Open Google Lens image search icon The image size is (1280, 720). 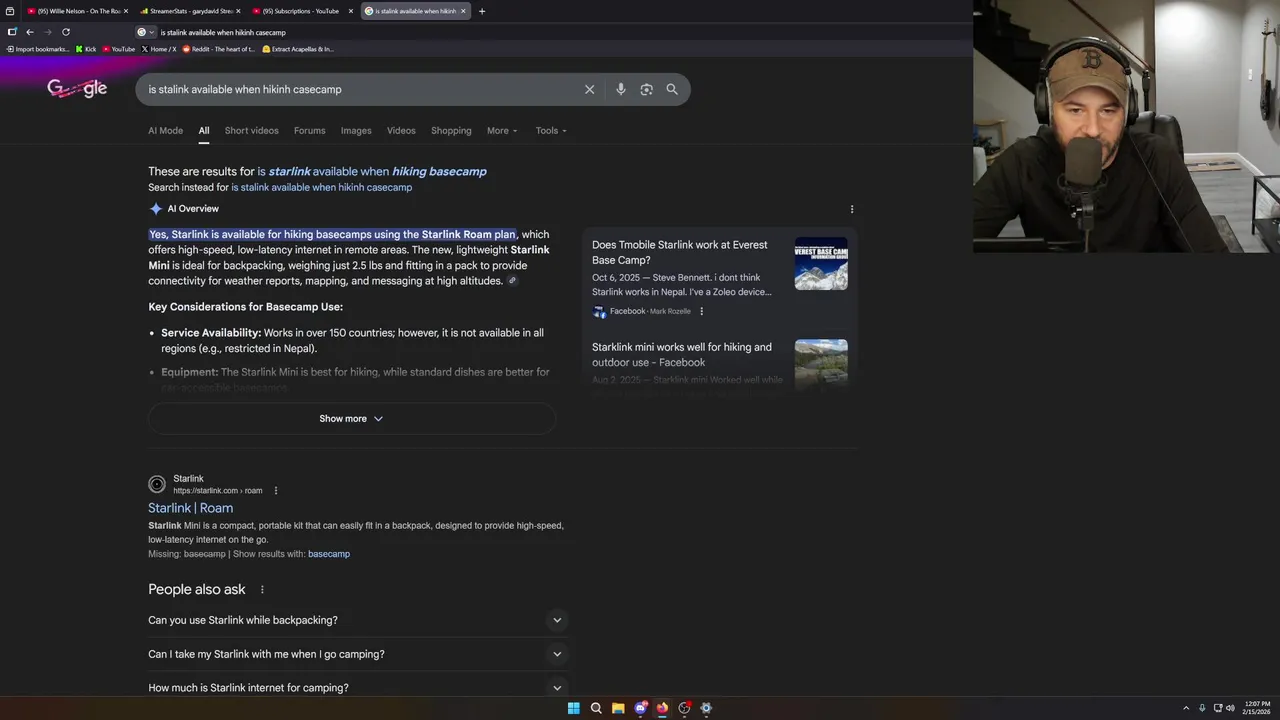pyautogui.click(x=646, y=89)
